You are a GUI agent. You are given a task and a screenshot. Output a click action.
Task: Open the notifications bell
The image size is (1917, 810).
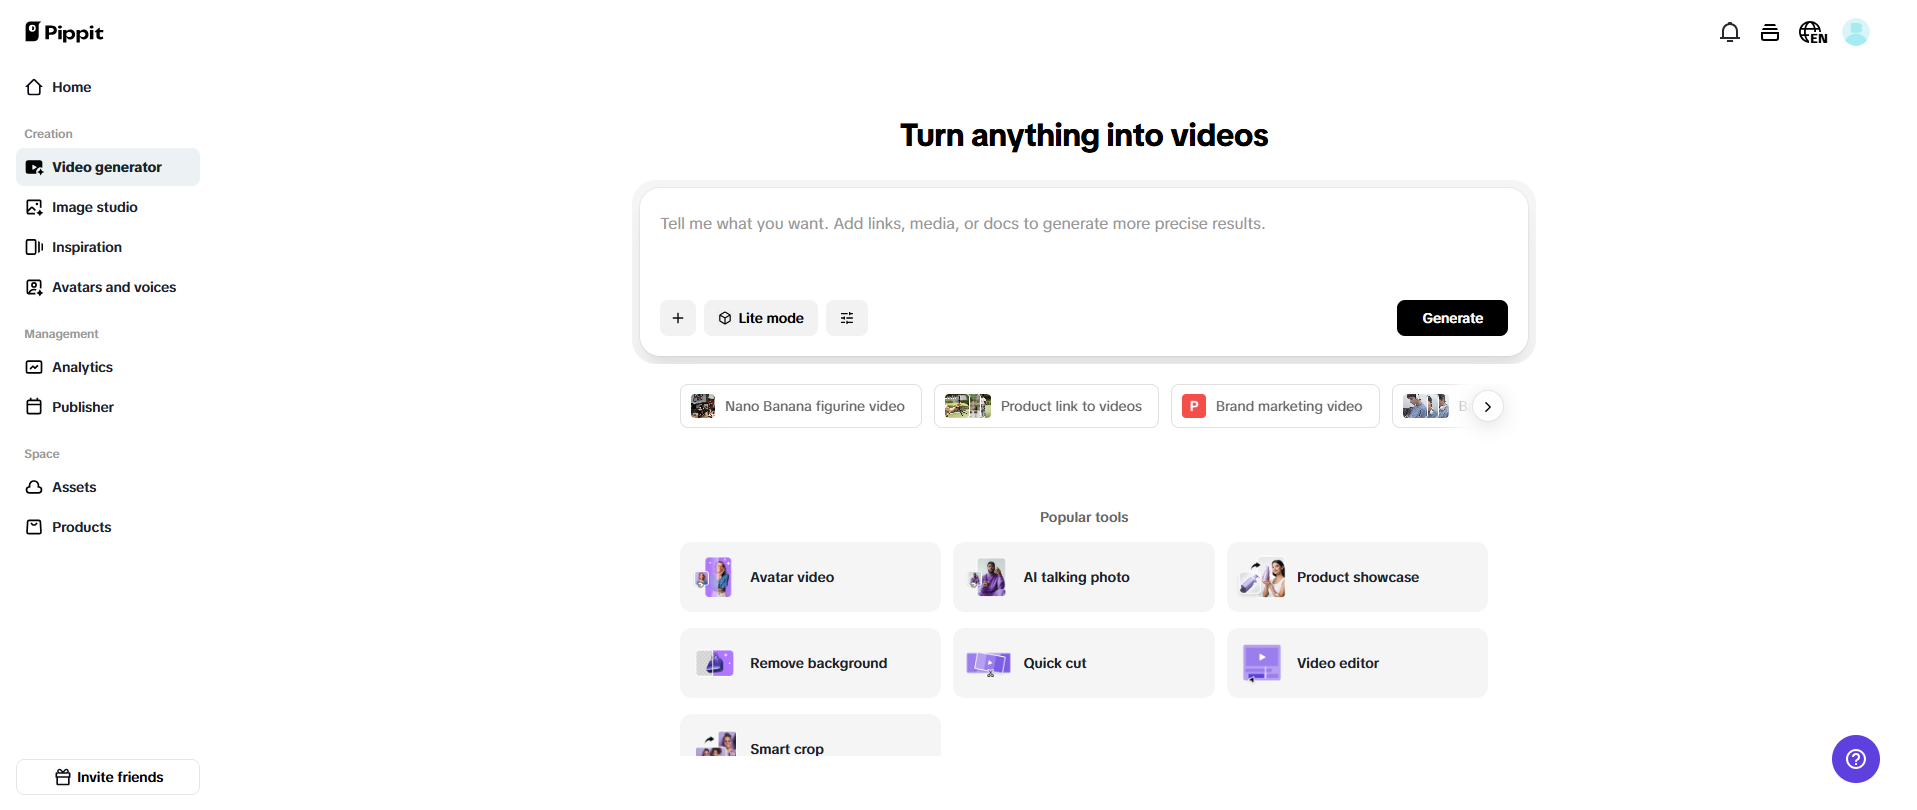[1729, 33]
